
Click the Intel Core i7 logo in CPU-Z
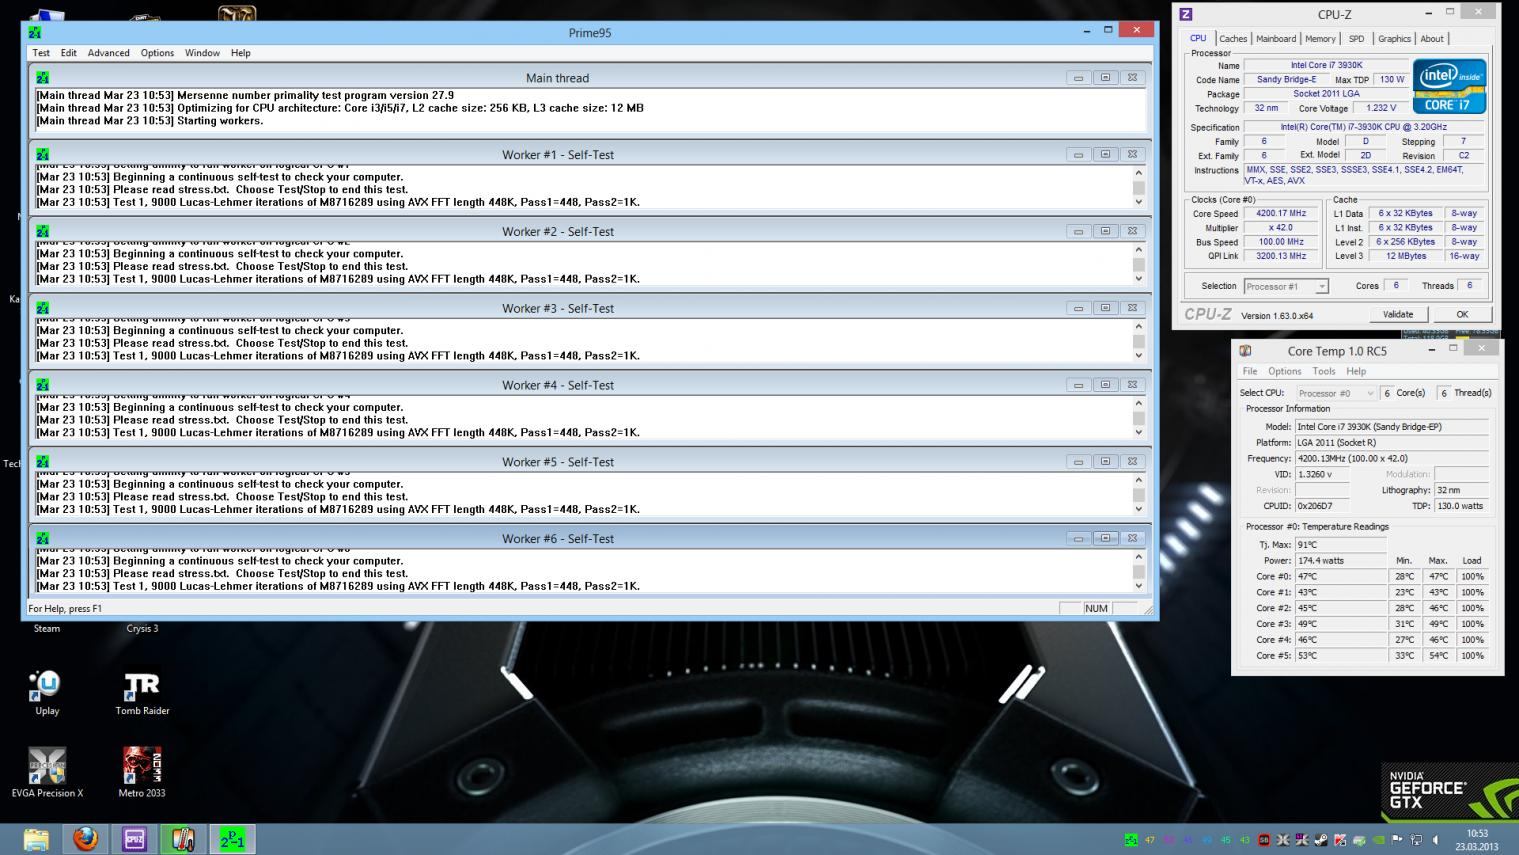tap(1449, 85)
